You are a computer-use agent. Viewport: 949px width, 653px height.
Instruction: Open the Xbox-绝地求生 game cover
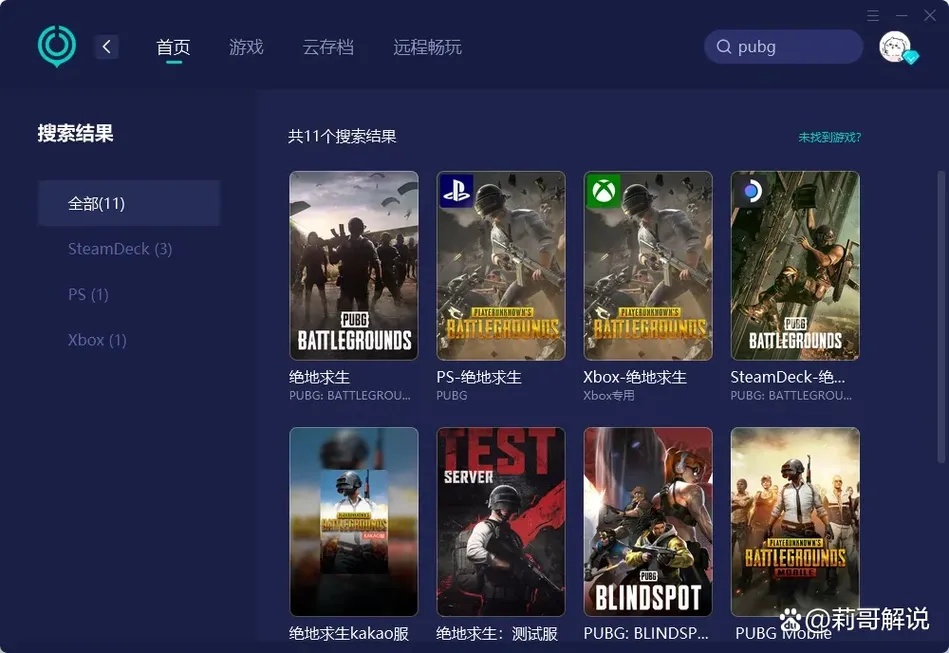click(648, 266)
